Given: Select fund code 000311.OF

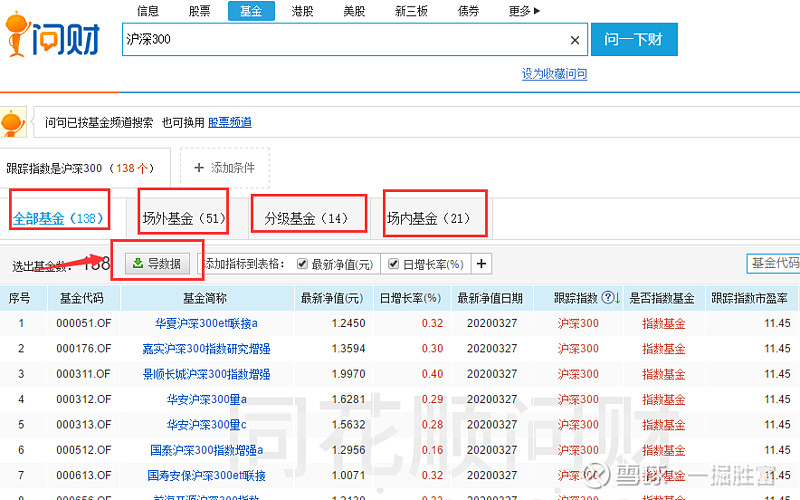Looking at the screenshot, I should point(84,374).
